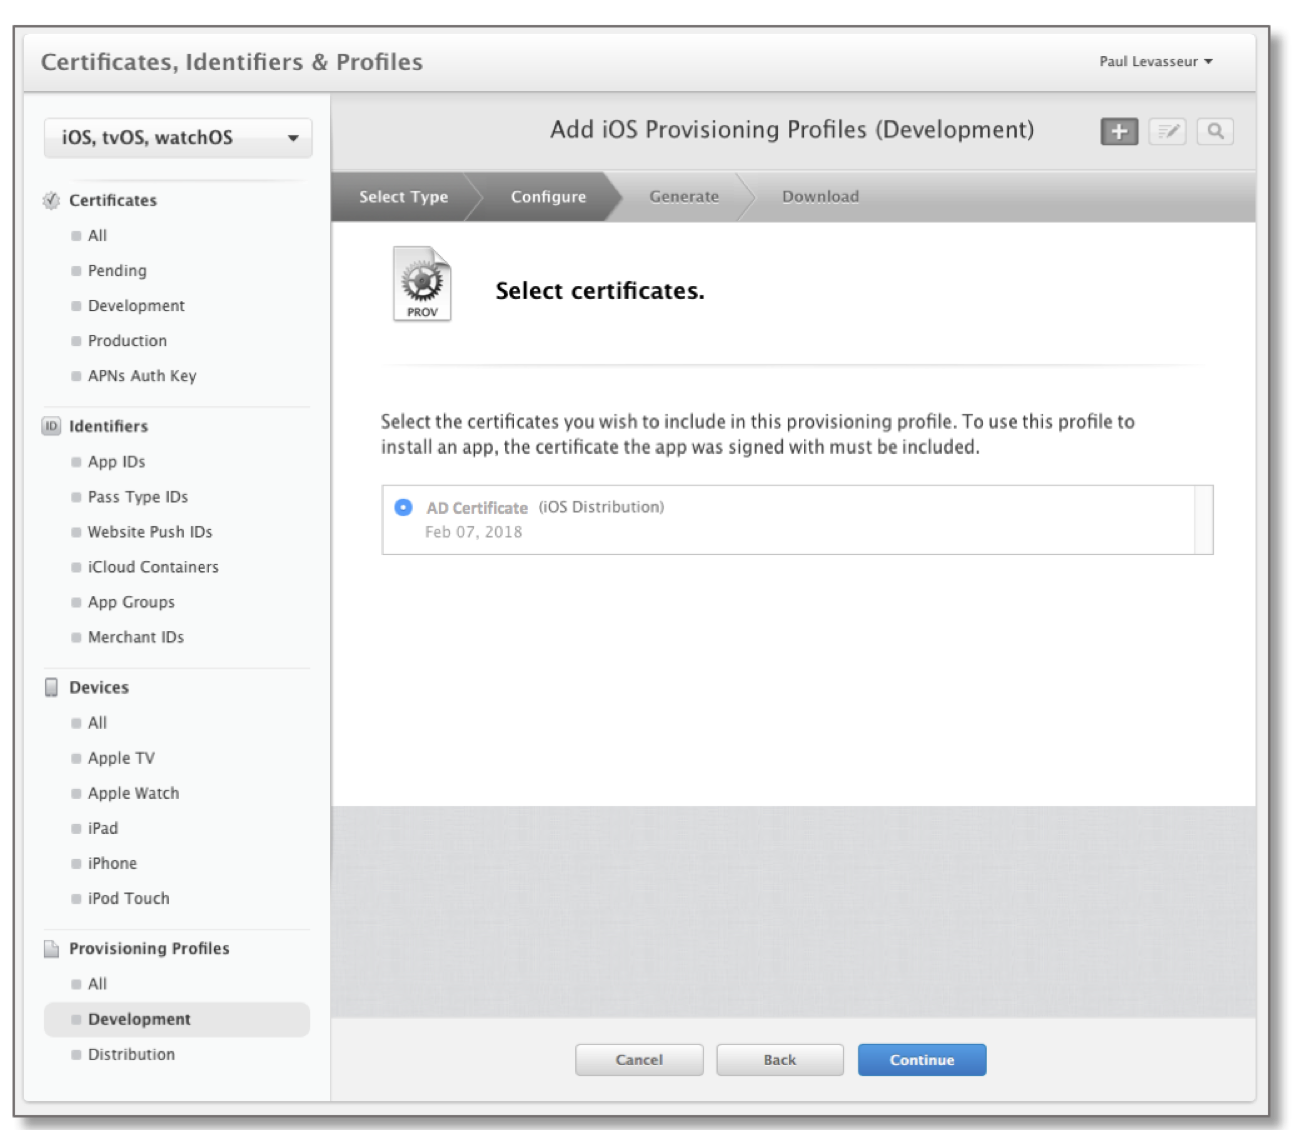Click the Certificates section icon
This screenshot has height=1130, width=1293.
pos(51,200)
